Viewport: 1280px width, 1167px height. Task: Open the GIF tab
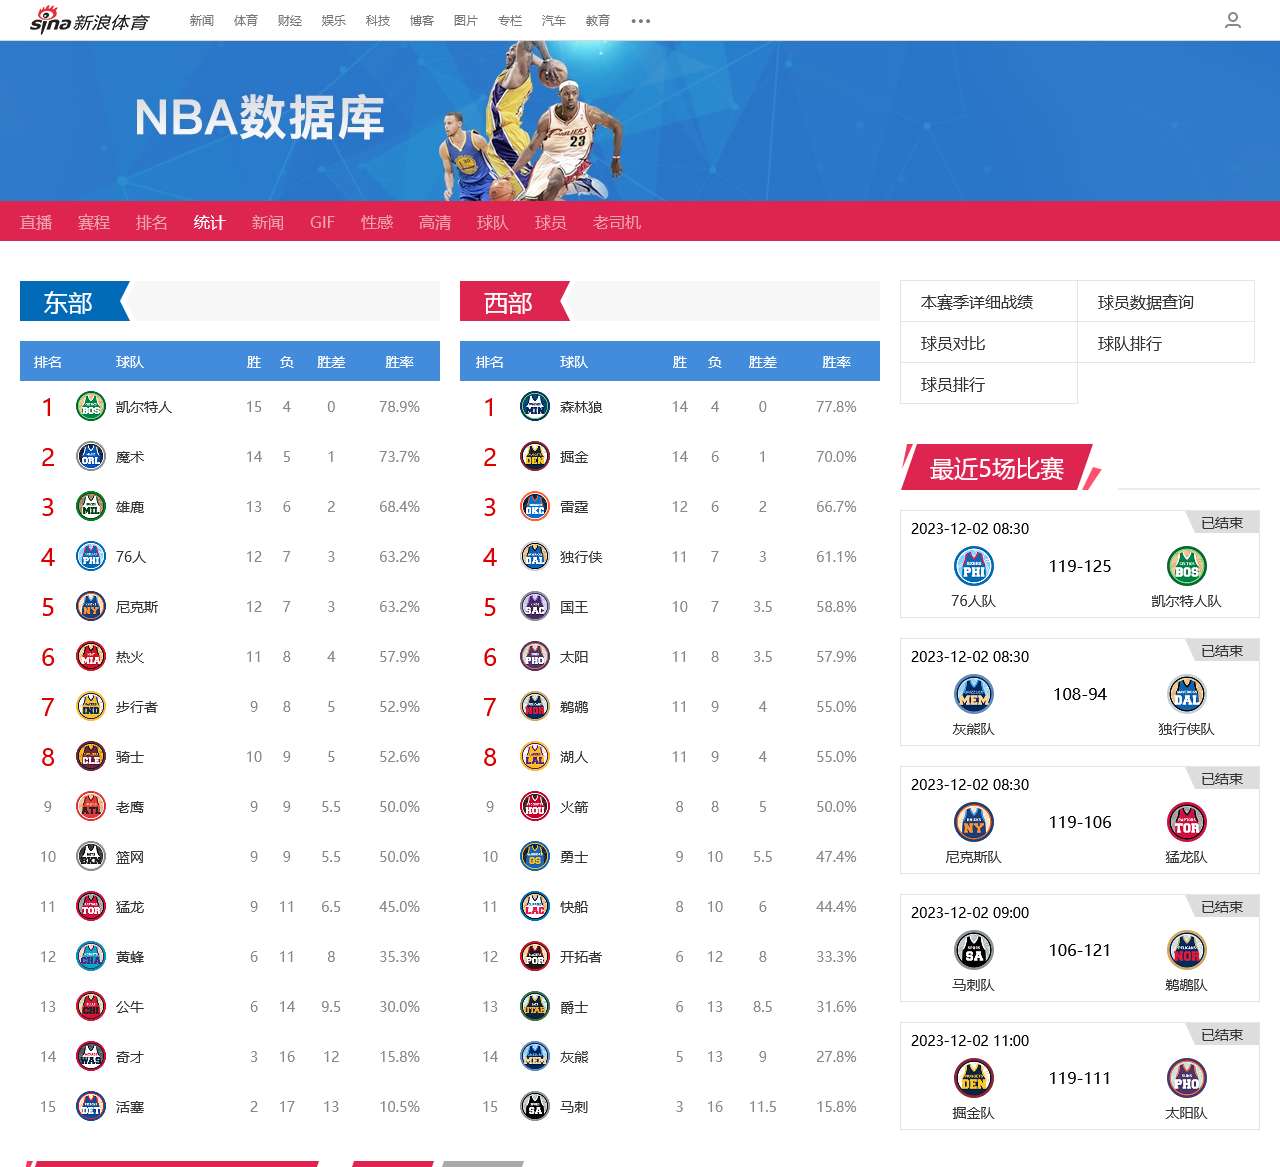tap(322, 222)
